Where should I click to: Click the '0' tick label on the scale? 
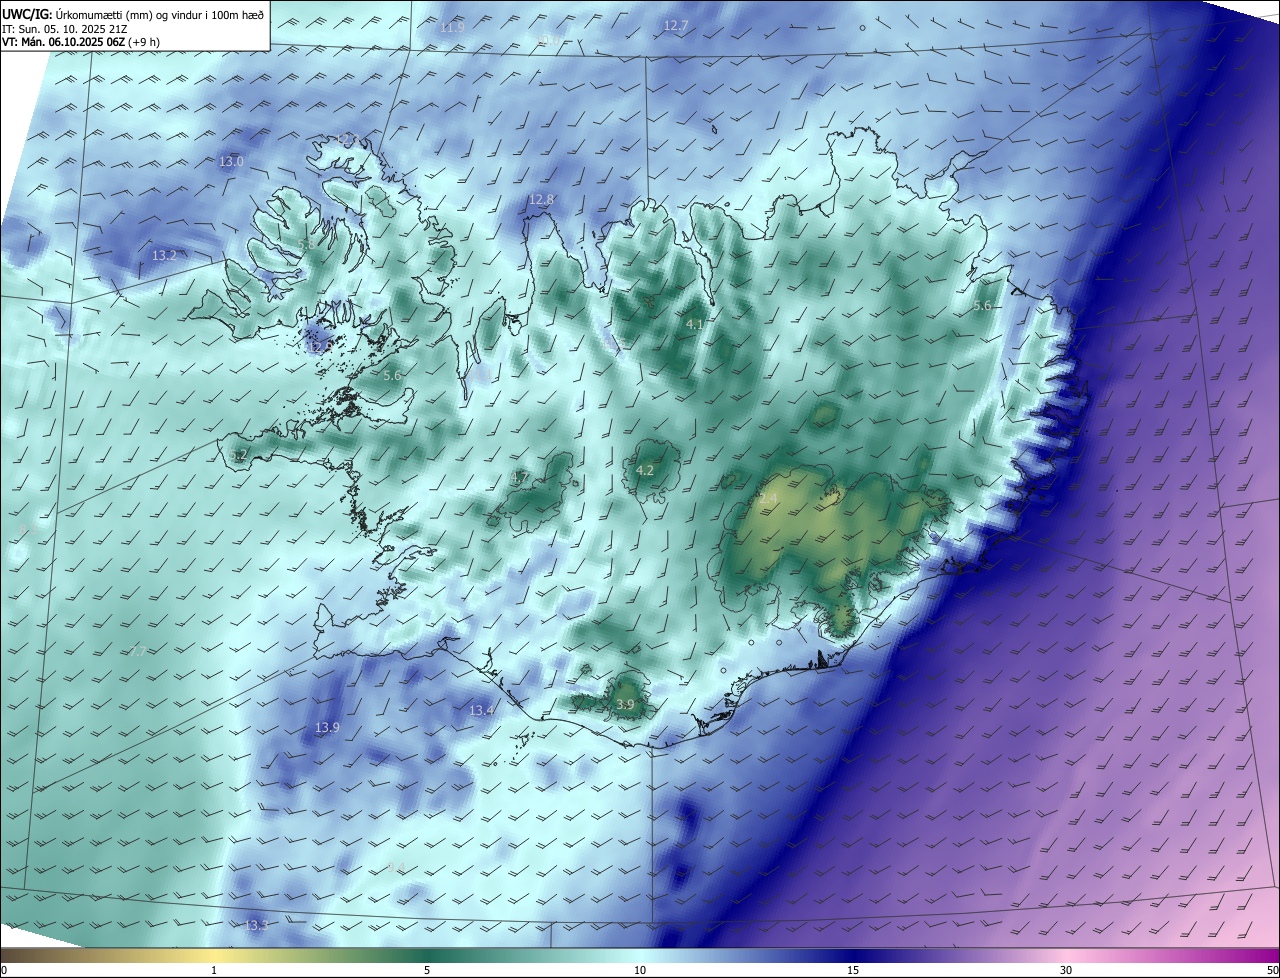pyautogui.click(x=3, y=970)
